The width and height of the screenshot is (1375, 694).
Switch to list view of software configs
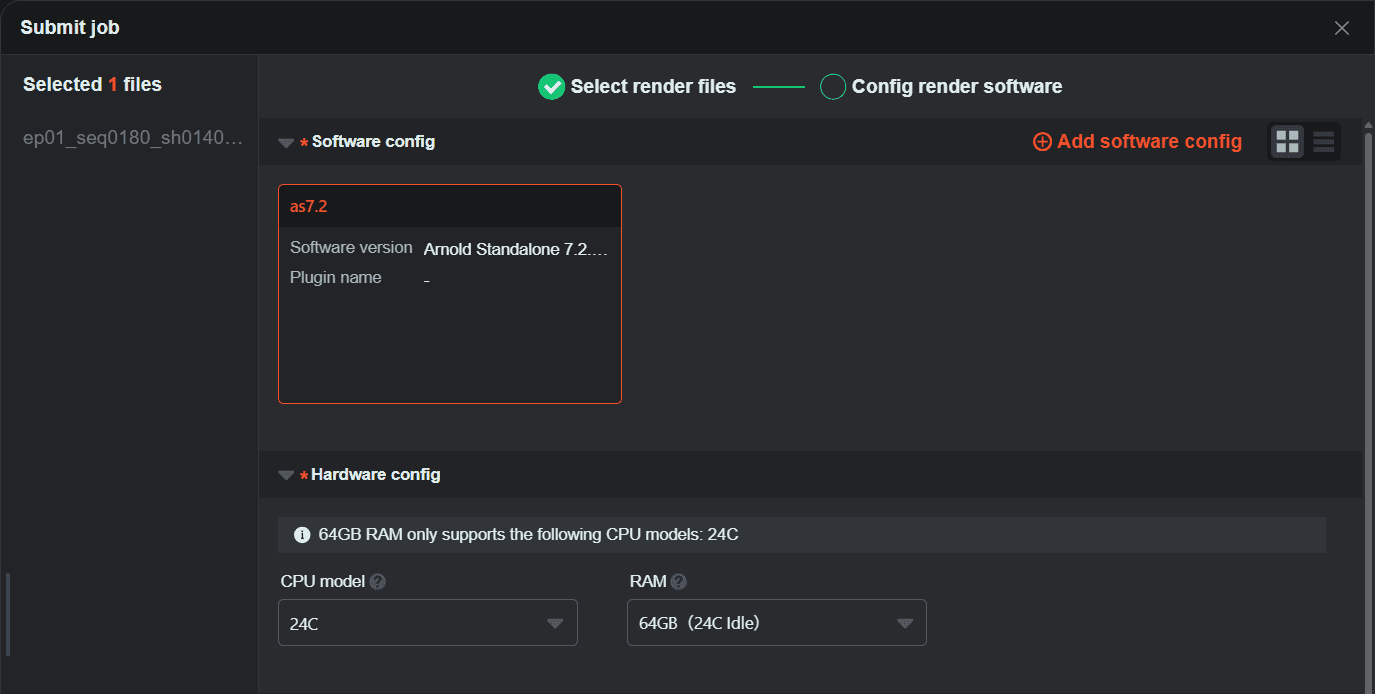tap(1323, 142)
